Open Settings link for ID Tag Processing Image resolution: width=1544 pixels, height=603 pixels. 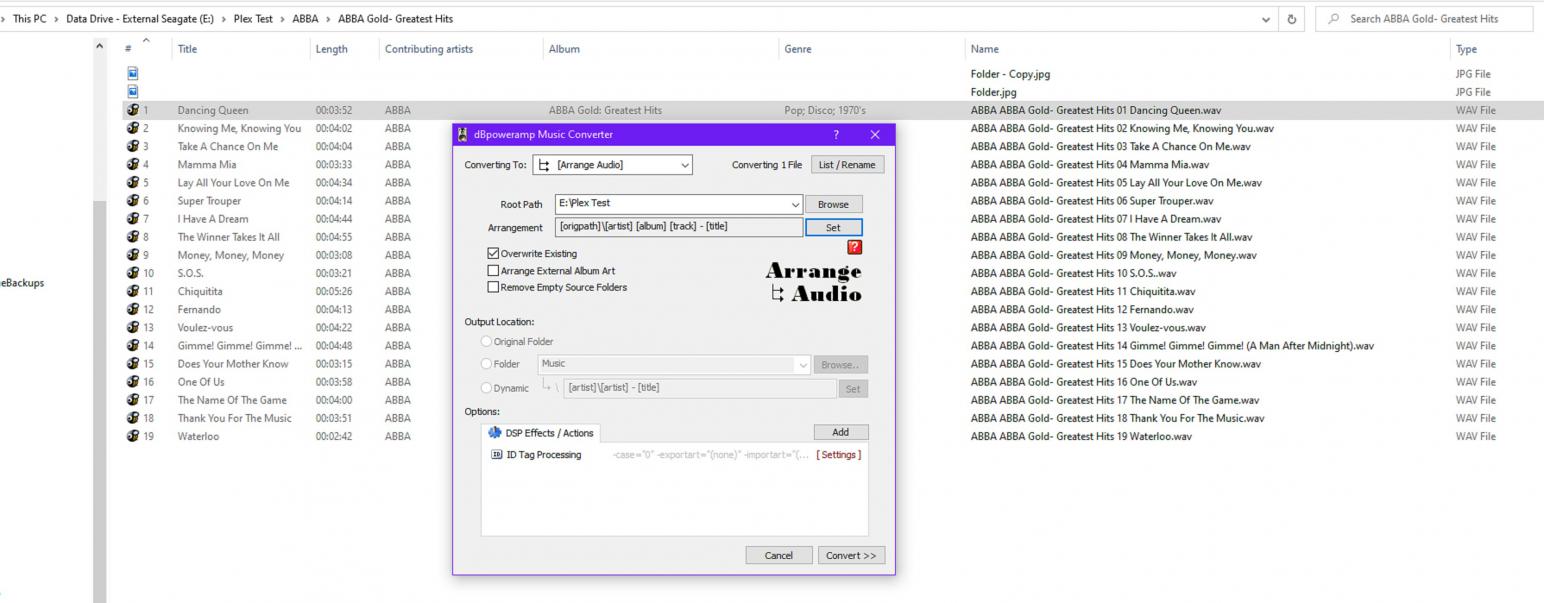pyautogui.click(x=838, y=455)
